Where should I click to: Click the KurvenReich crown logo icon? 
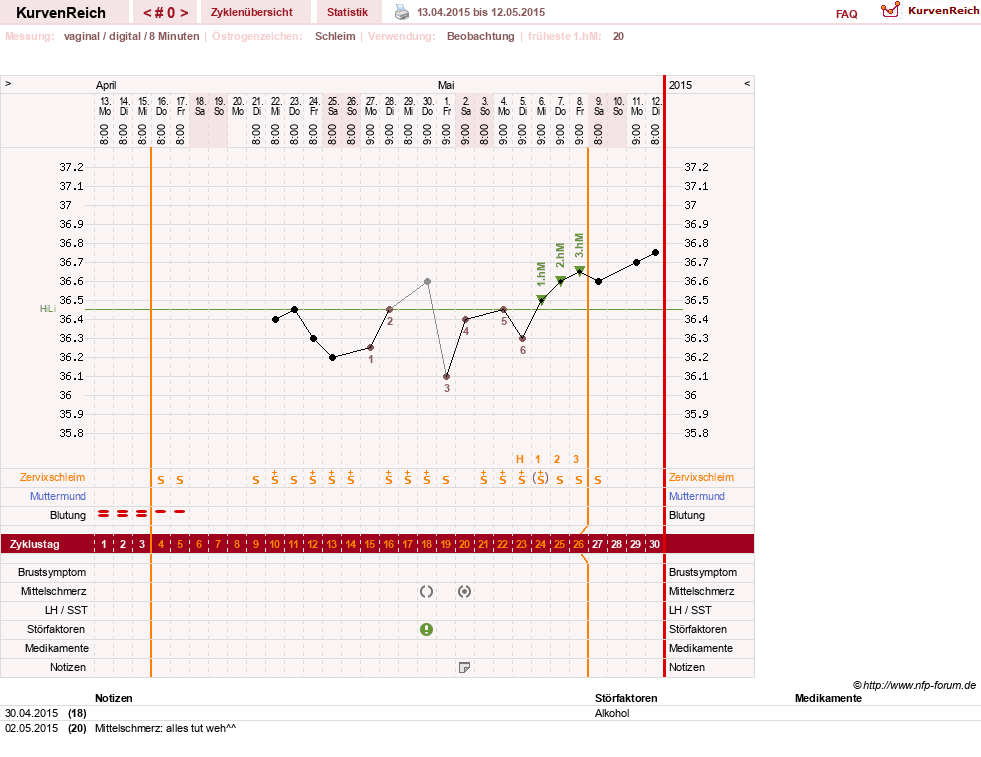coord(890,10)
